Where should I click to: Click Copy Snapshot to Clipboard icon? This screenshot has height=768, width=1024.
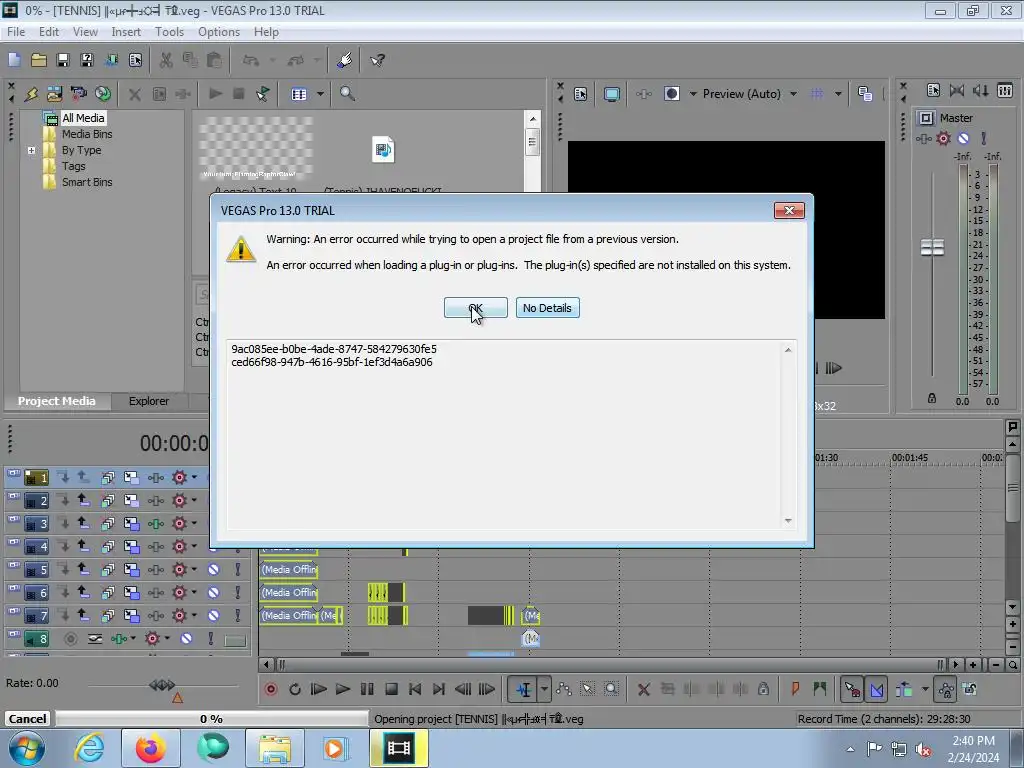tap(865, 94)
